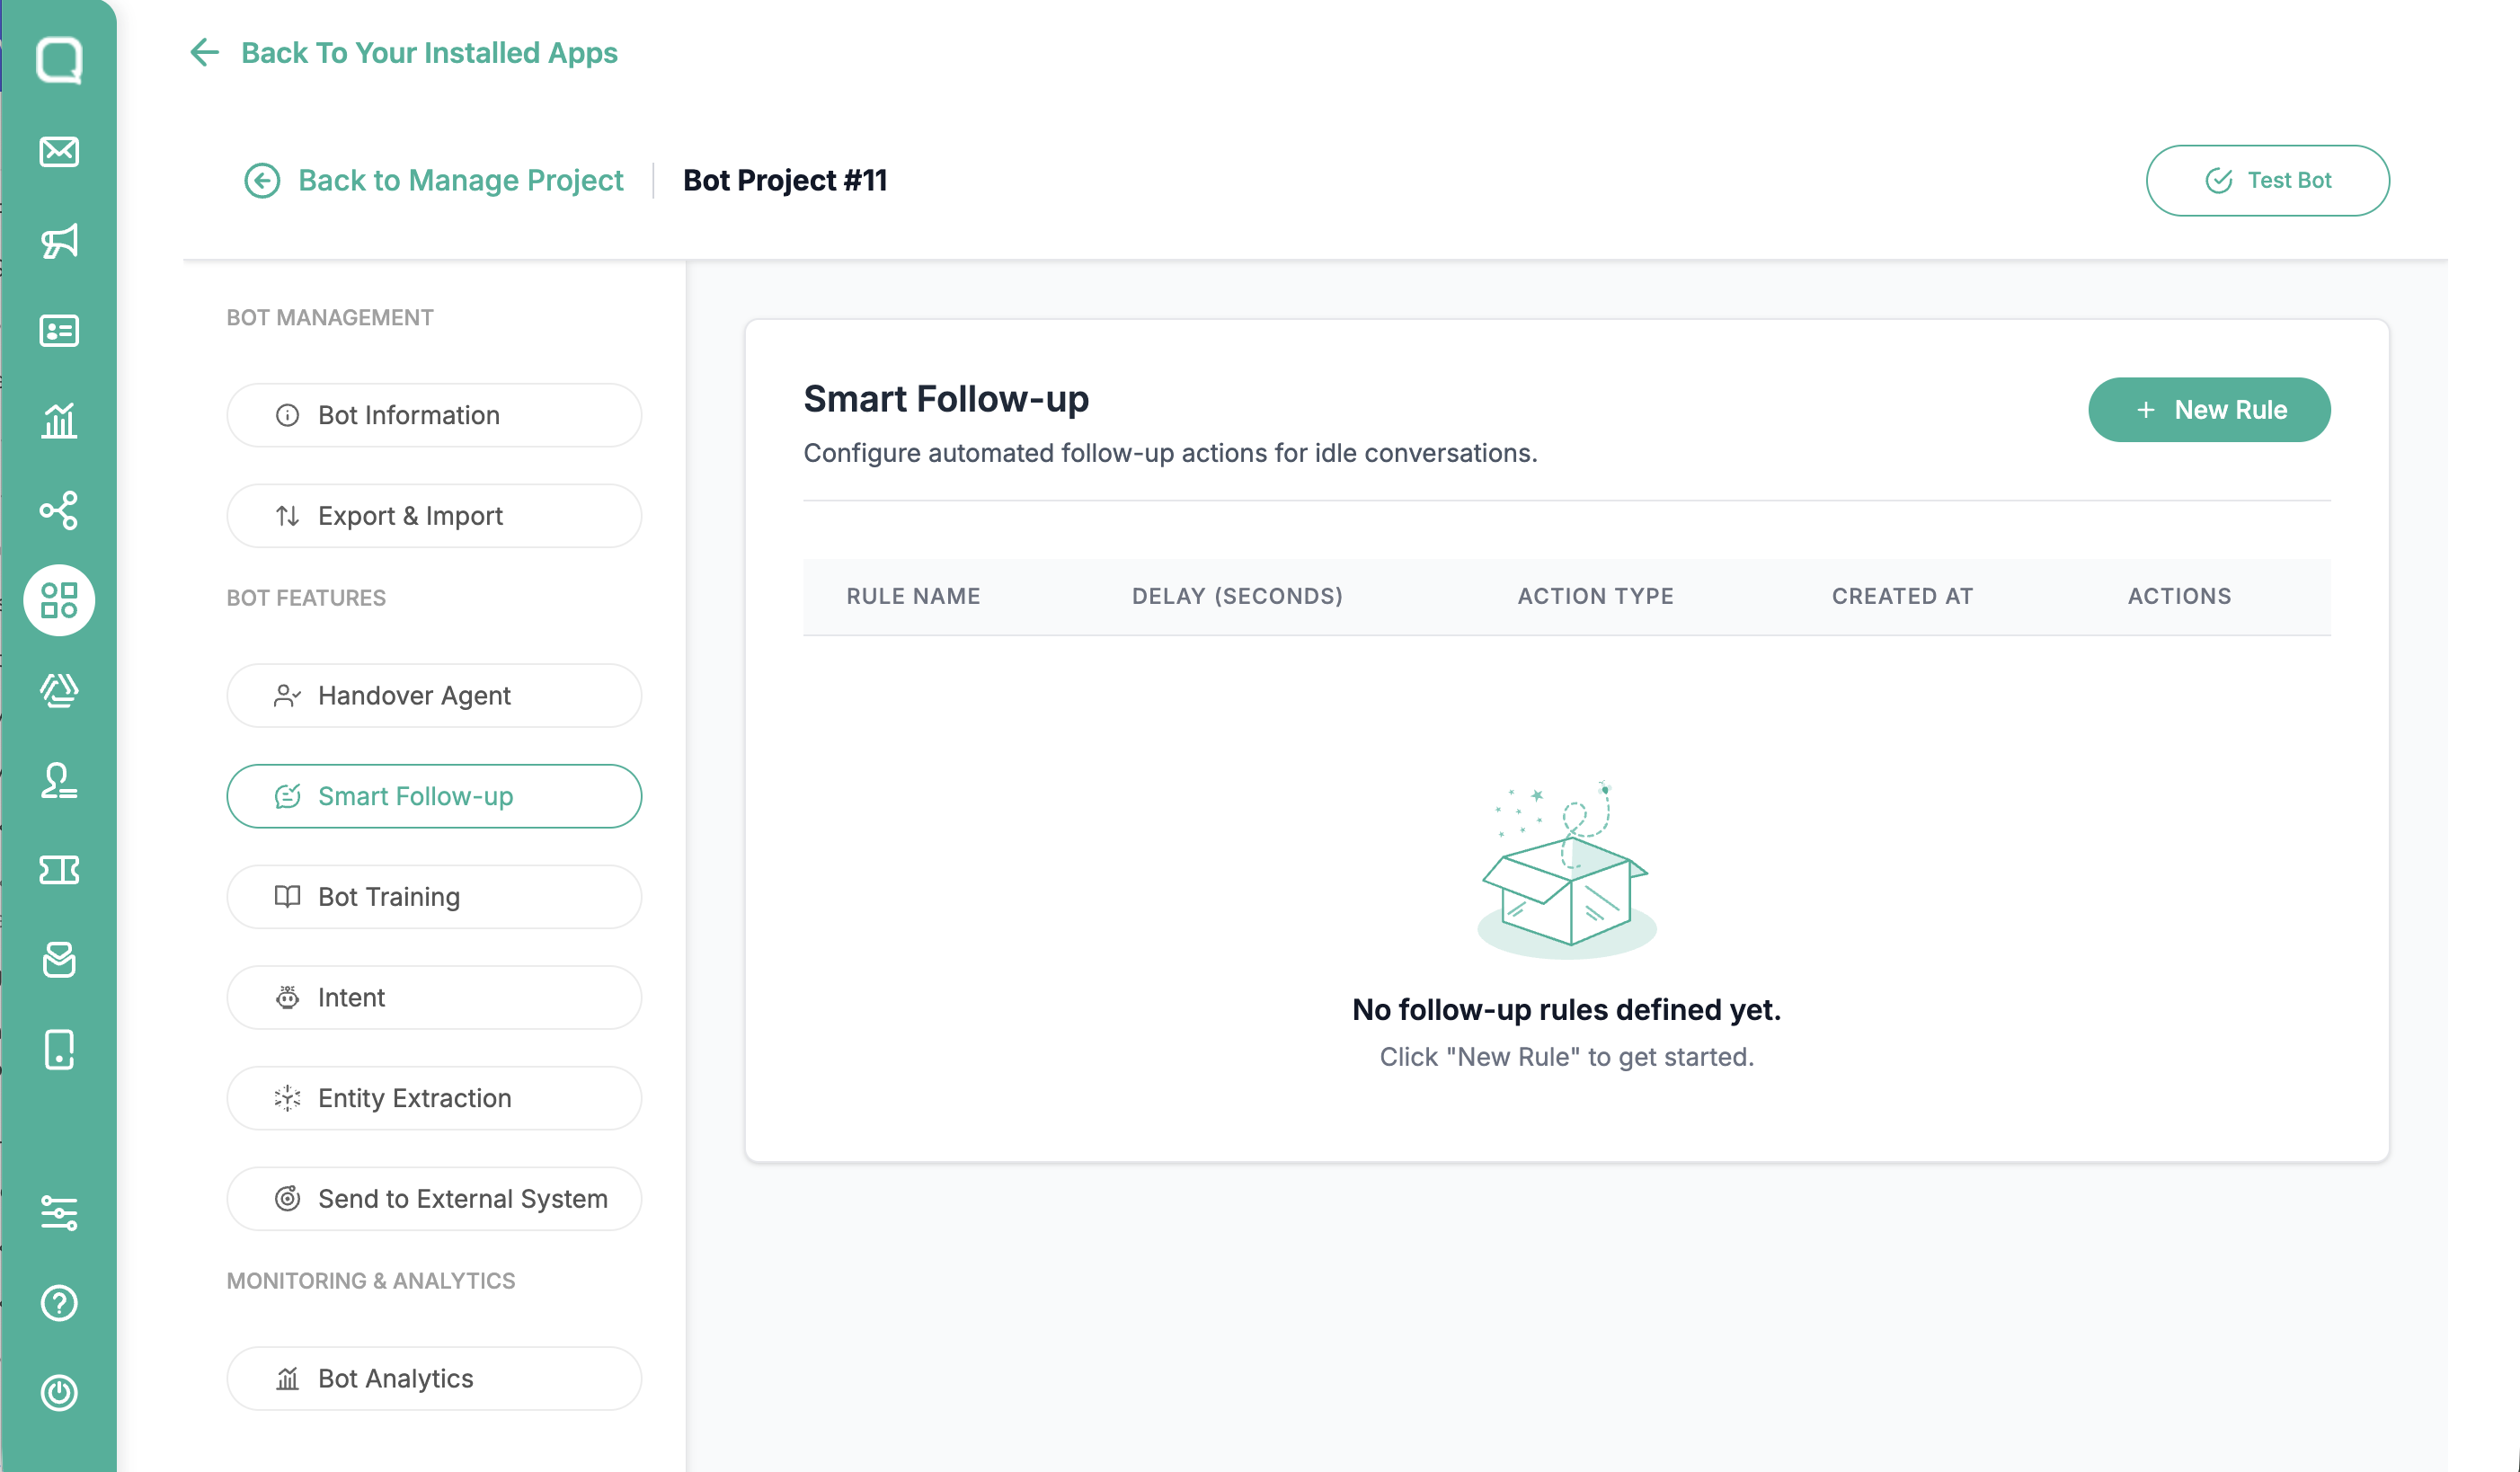
Task: Open the mobile device icon in sidebar
Action: [x=59, y=1050]
